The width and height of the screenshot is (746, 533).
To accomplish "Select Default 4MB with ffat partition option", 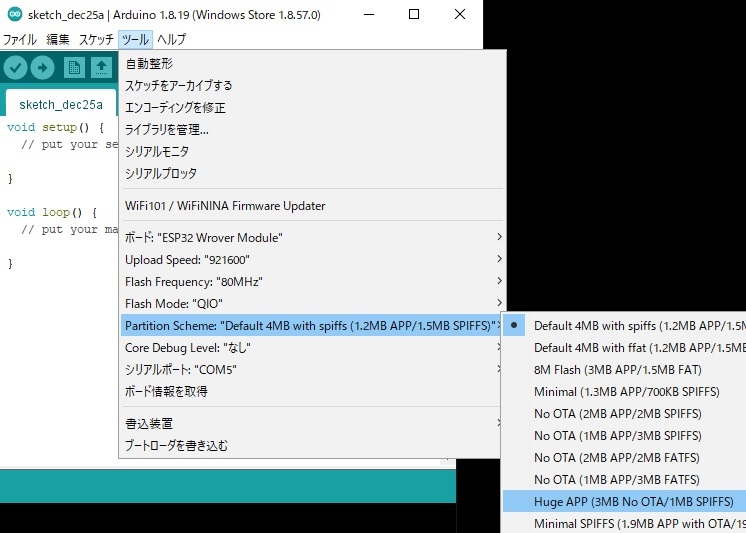I will [x=624, y=348].
